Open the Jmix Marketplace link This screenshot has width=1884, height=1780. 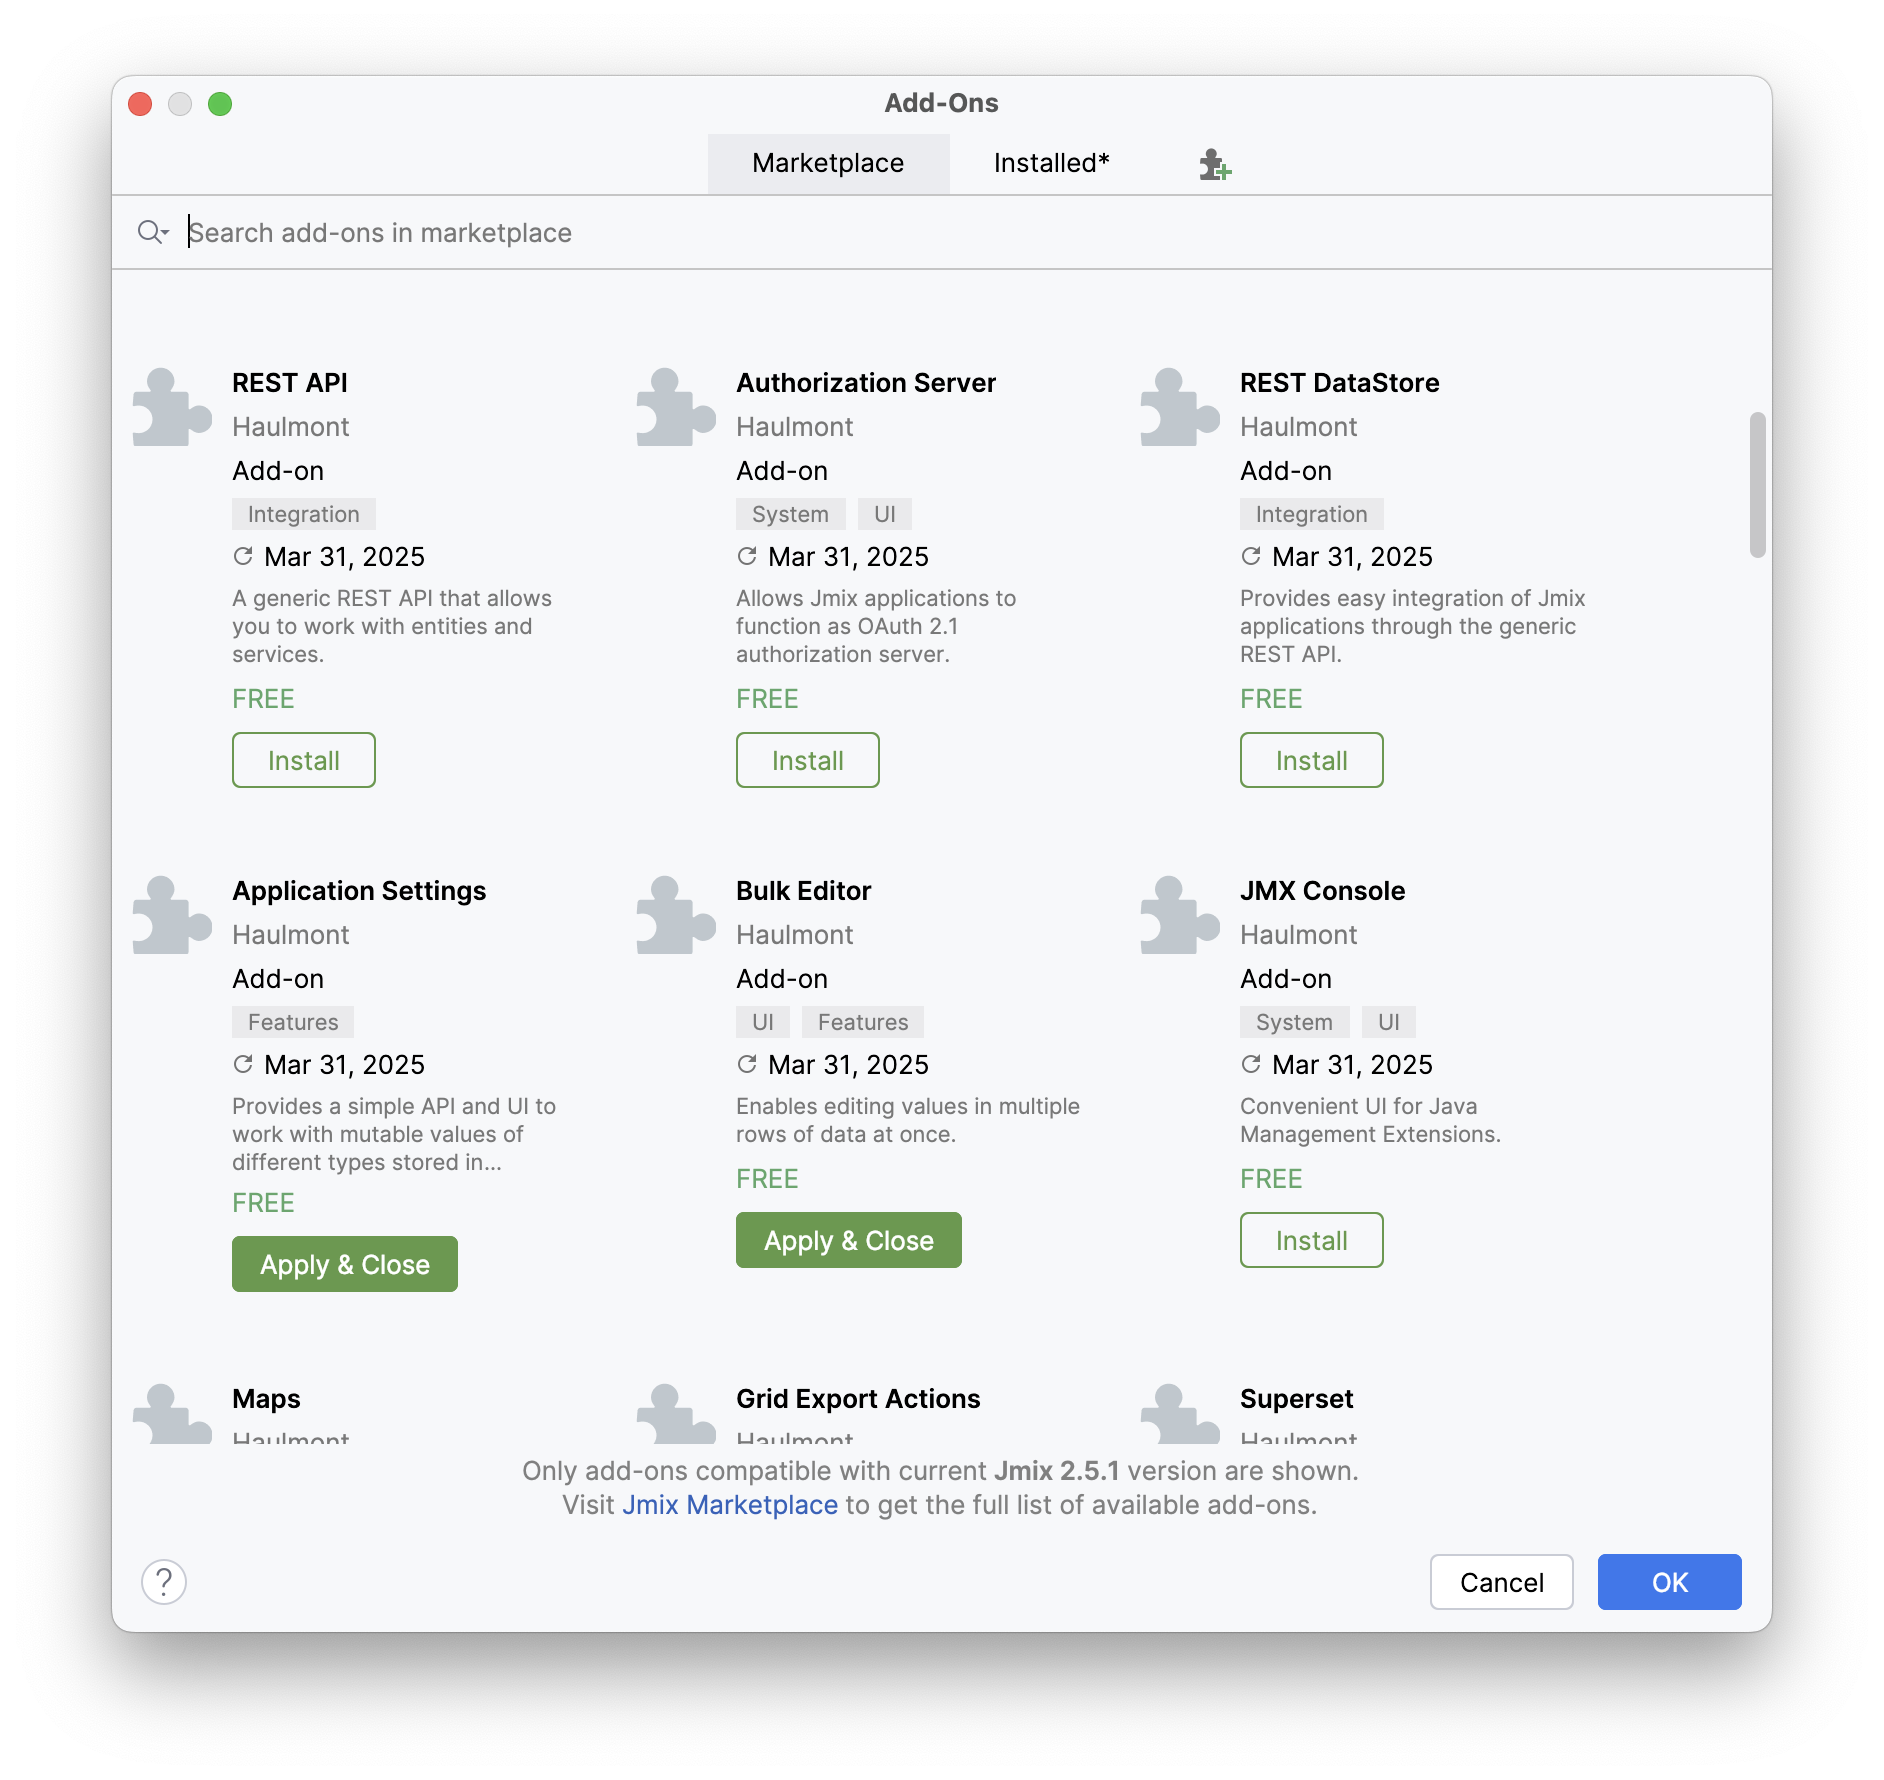(x=730, y=1505)
